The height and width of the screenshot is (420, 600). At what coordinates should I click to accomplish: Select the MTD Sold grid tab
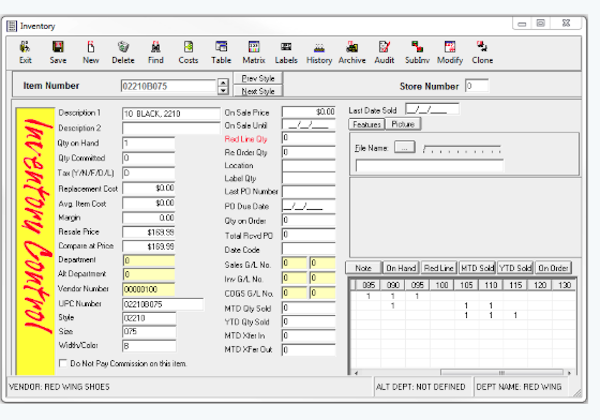[477, 268]
